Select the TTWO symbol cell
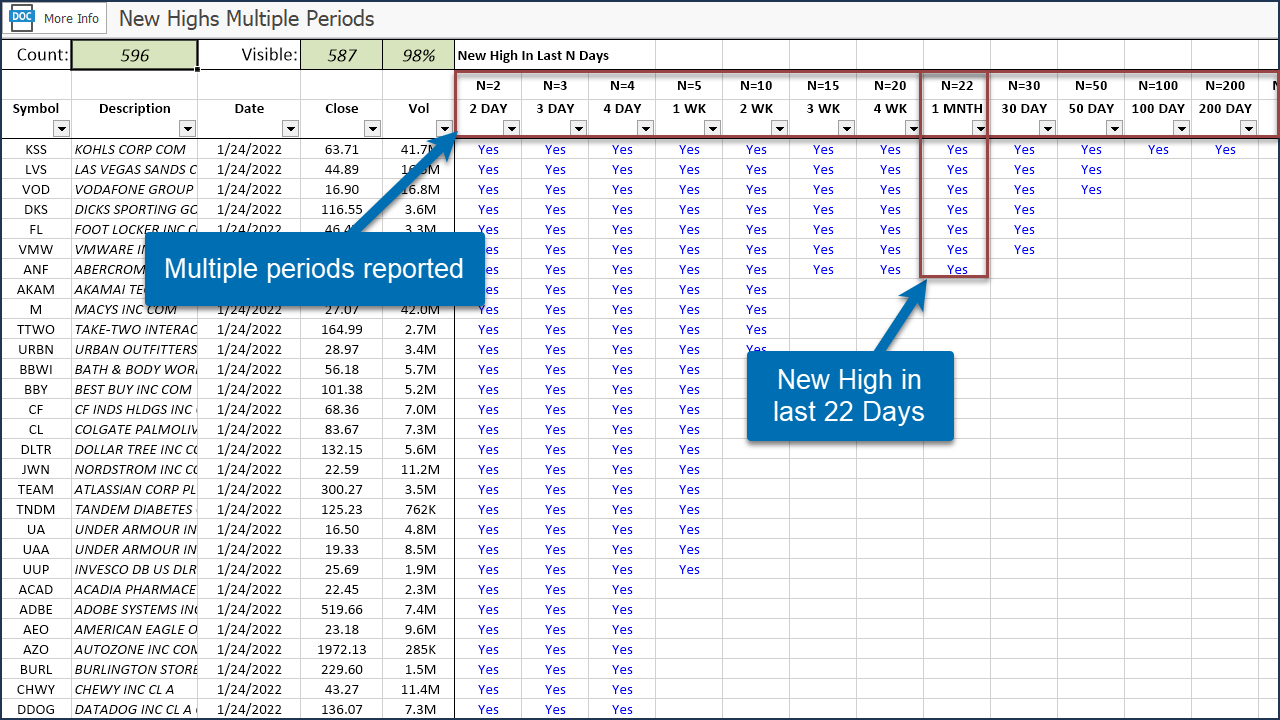The height and width of the screenshot is (720, 1280). [36, 330]
